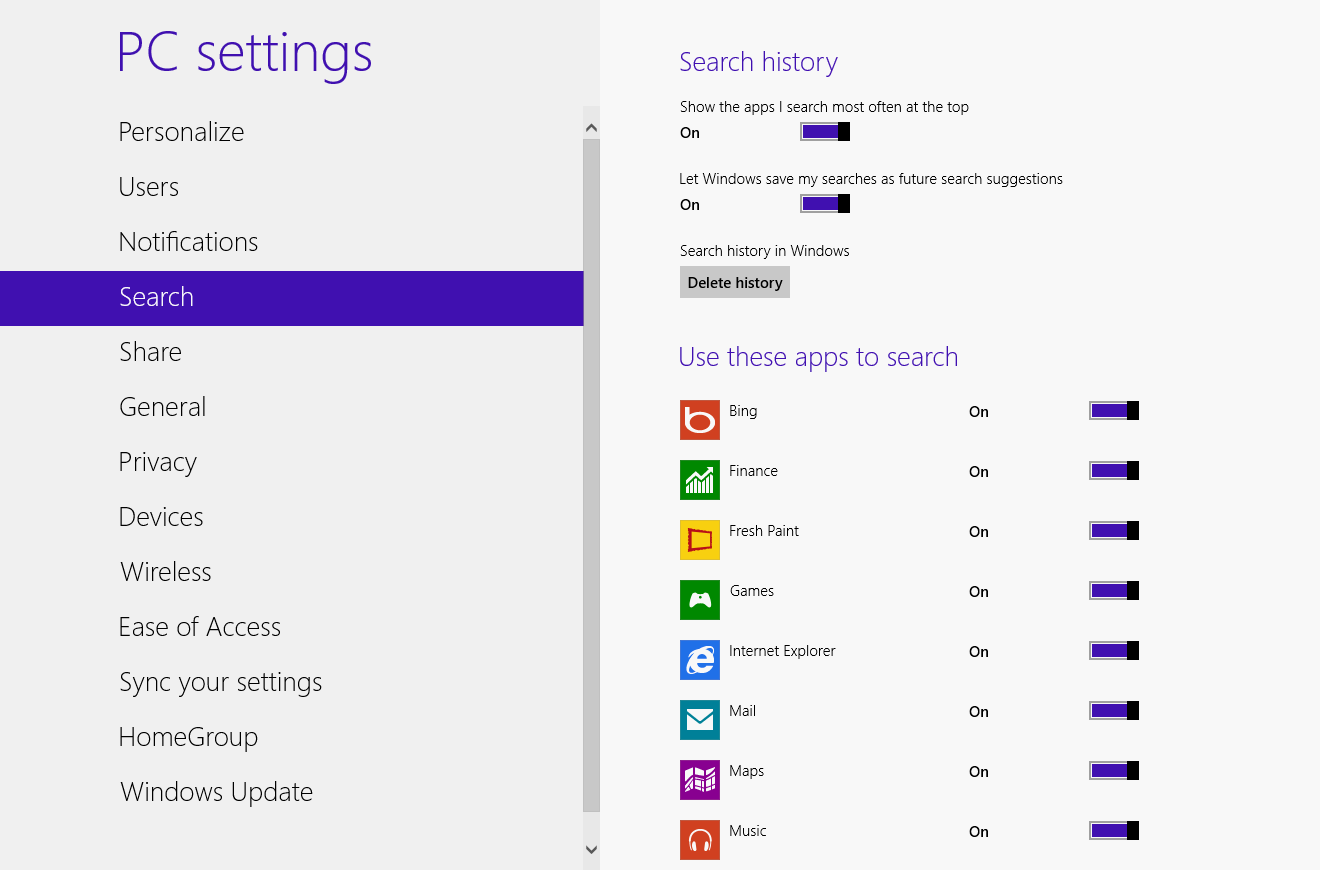1320x870 pixels.
Task: Turn off Bing search toggle
Action: (x=1114, y=411)
